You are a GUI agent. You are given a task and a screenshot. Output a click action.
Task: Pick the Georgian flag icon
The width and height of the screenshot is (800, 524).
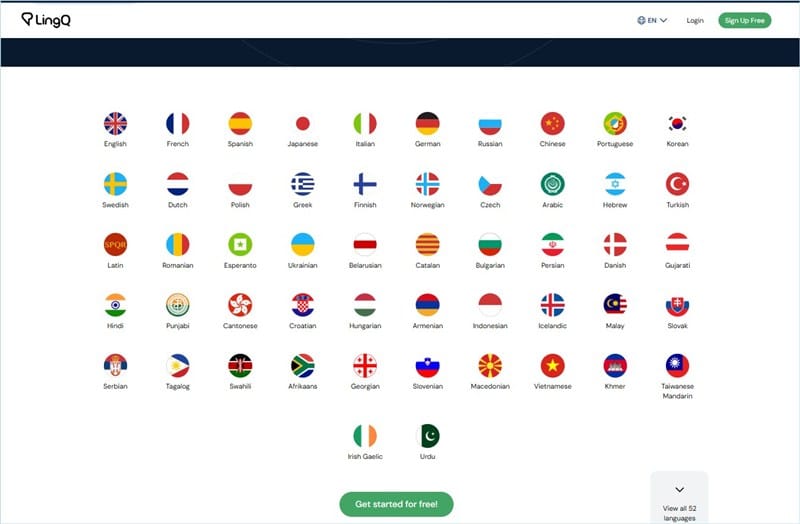tap(365, 365)
